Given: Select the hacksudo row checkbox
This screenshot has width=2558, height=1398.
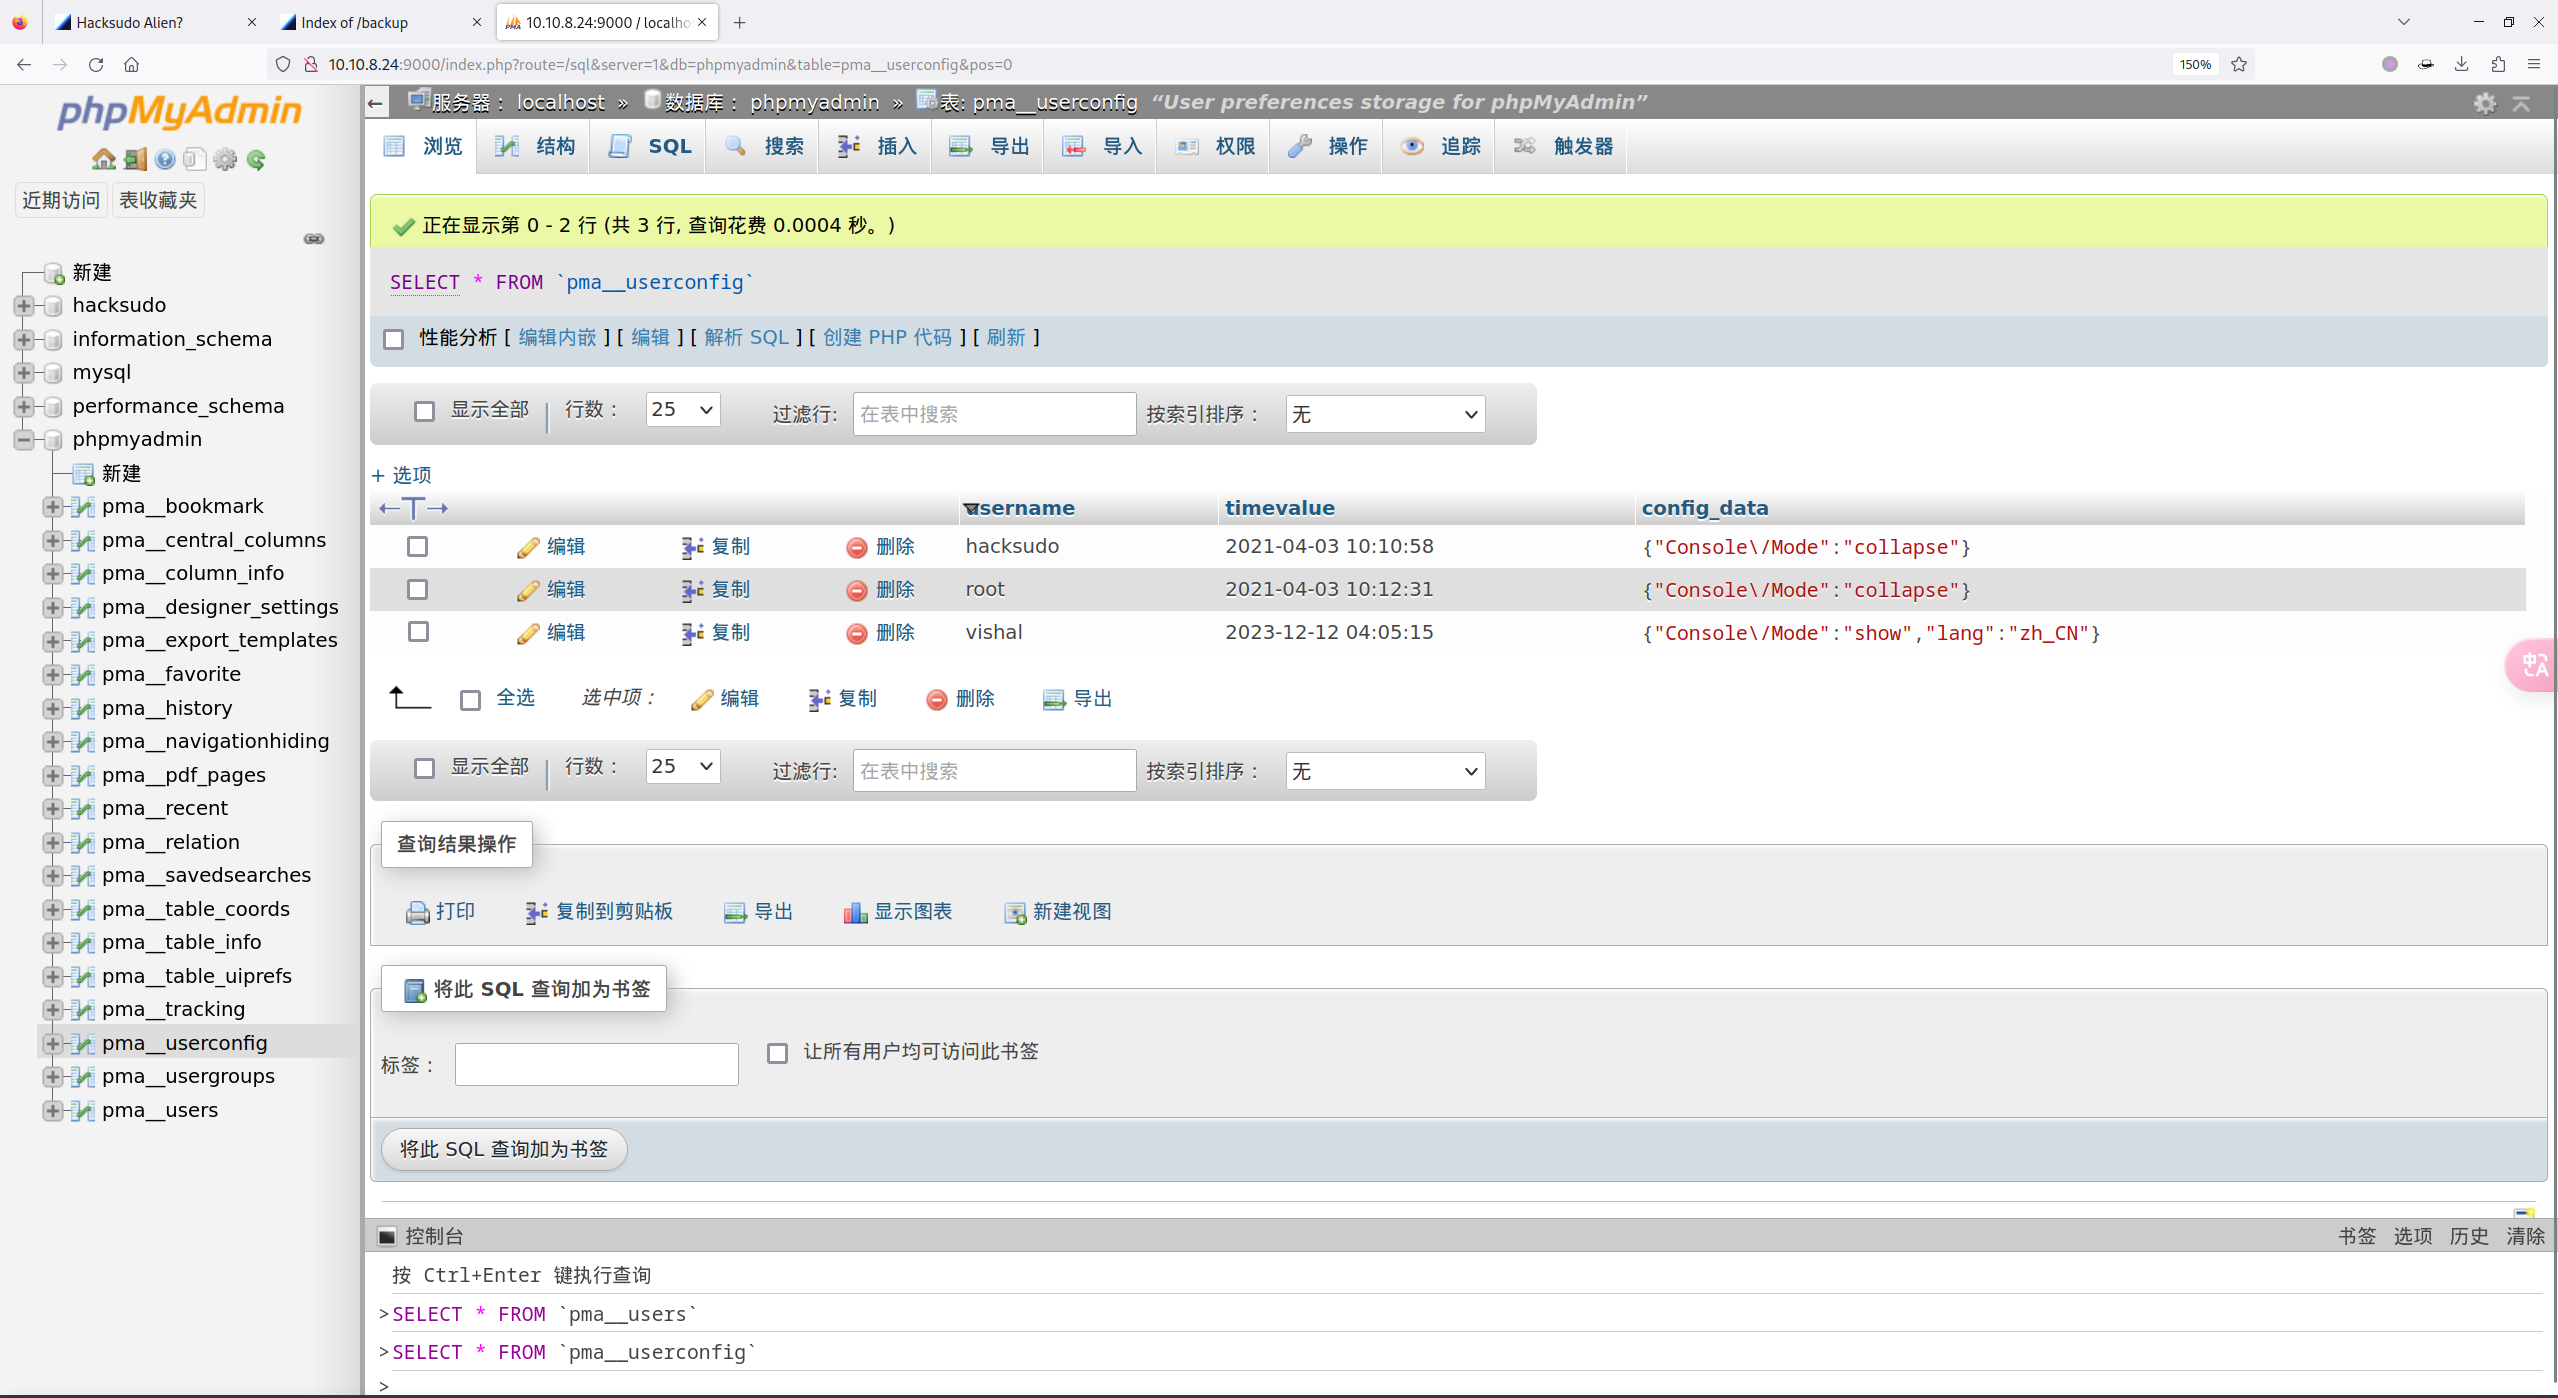Looking at the screenshot, I should point(418,547).
